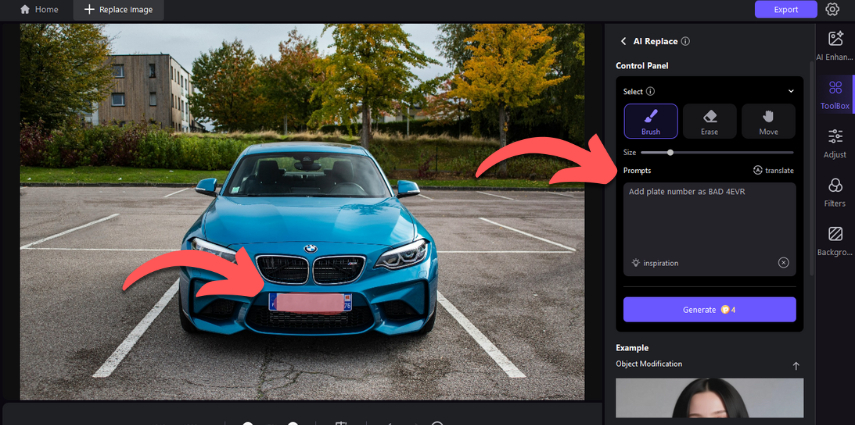Open the AI Enhance sidebar panel
This screenshot has height=425, width=855.
click(x=835, y=45)
